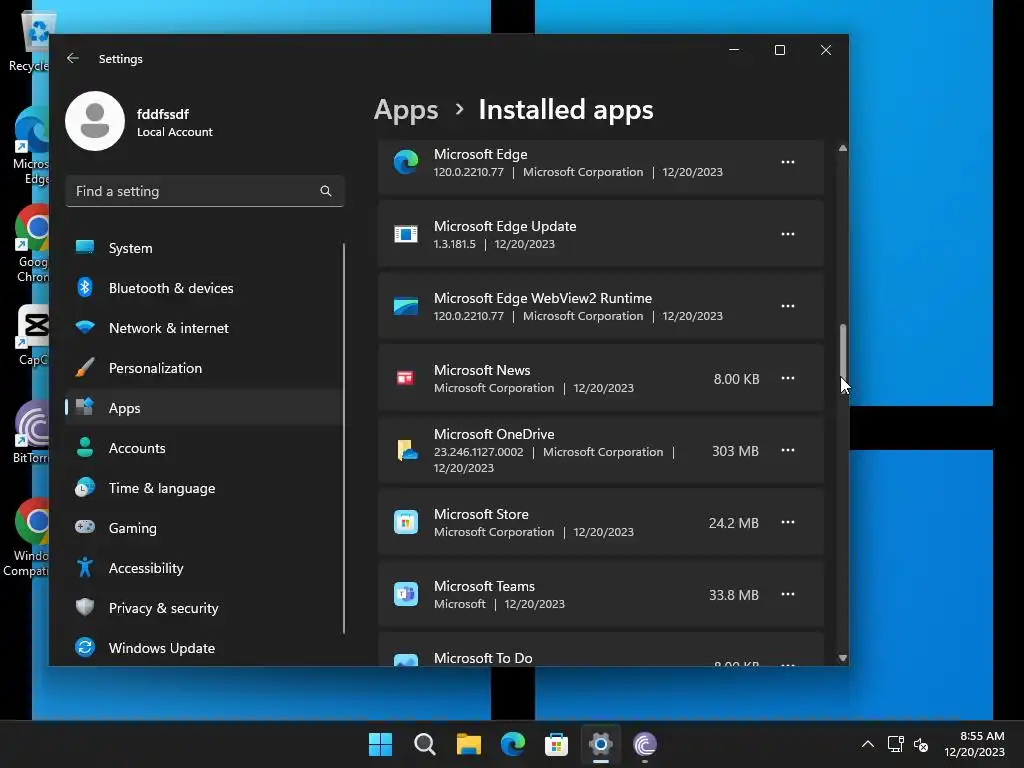Click the 33.8 MB size value
Screen dimensions: 1024x768
coord(733,594)
